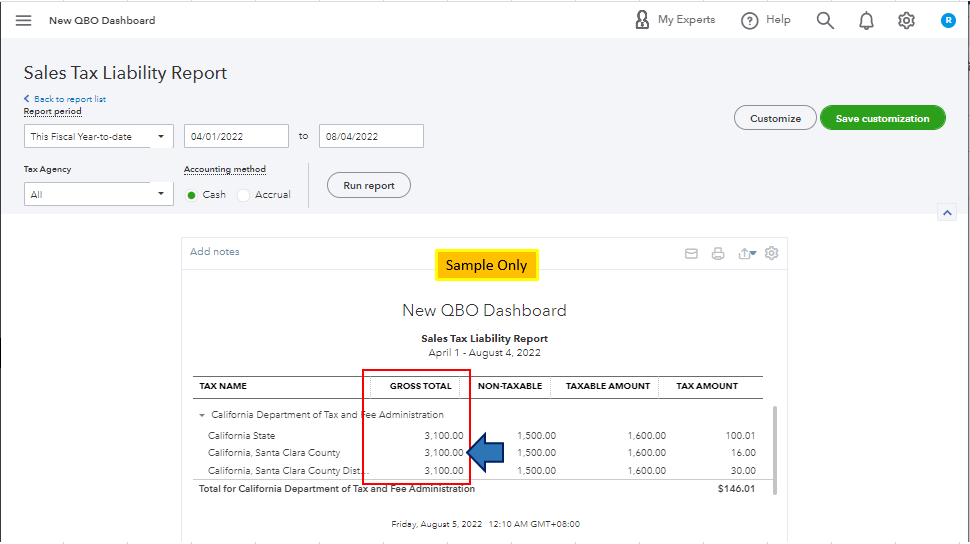This screenshot has width=970, height=544.
Task: Click the Run report button
Action: 369,185
